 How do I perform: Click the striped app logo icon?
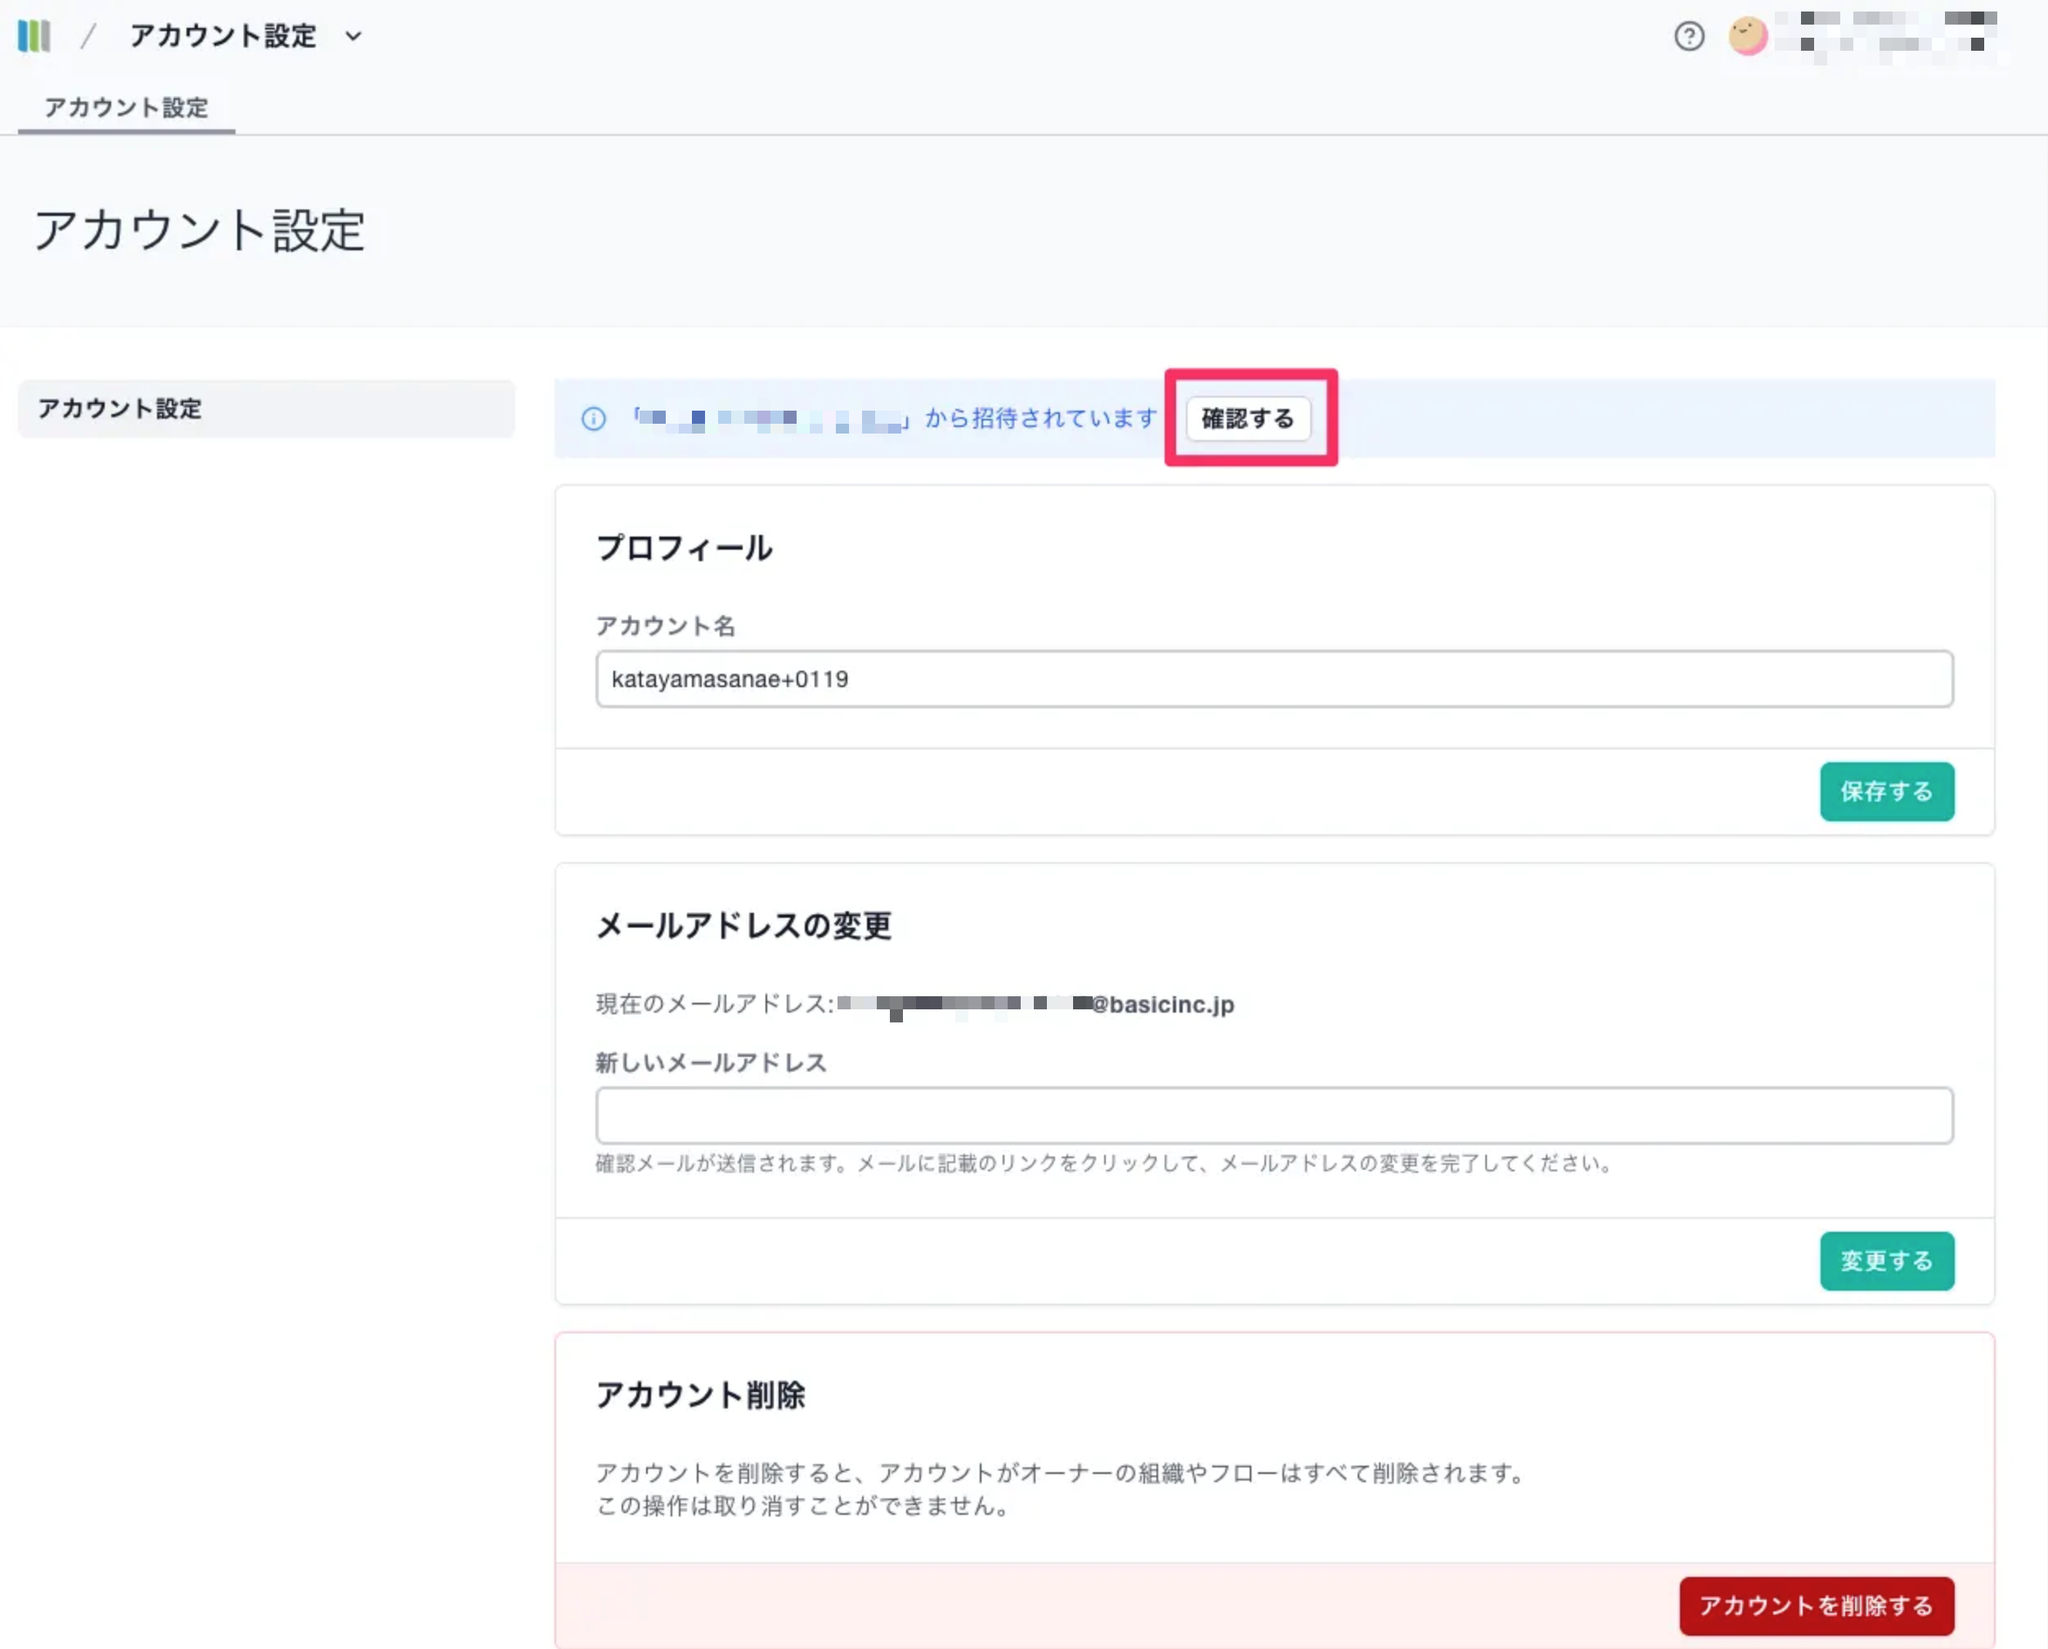[34, 36]
